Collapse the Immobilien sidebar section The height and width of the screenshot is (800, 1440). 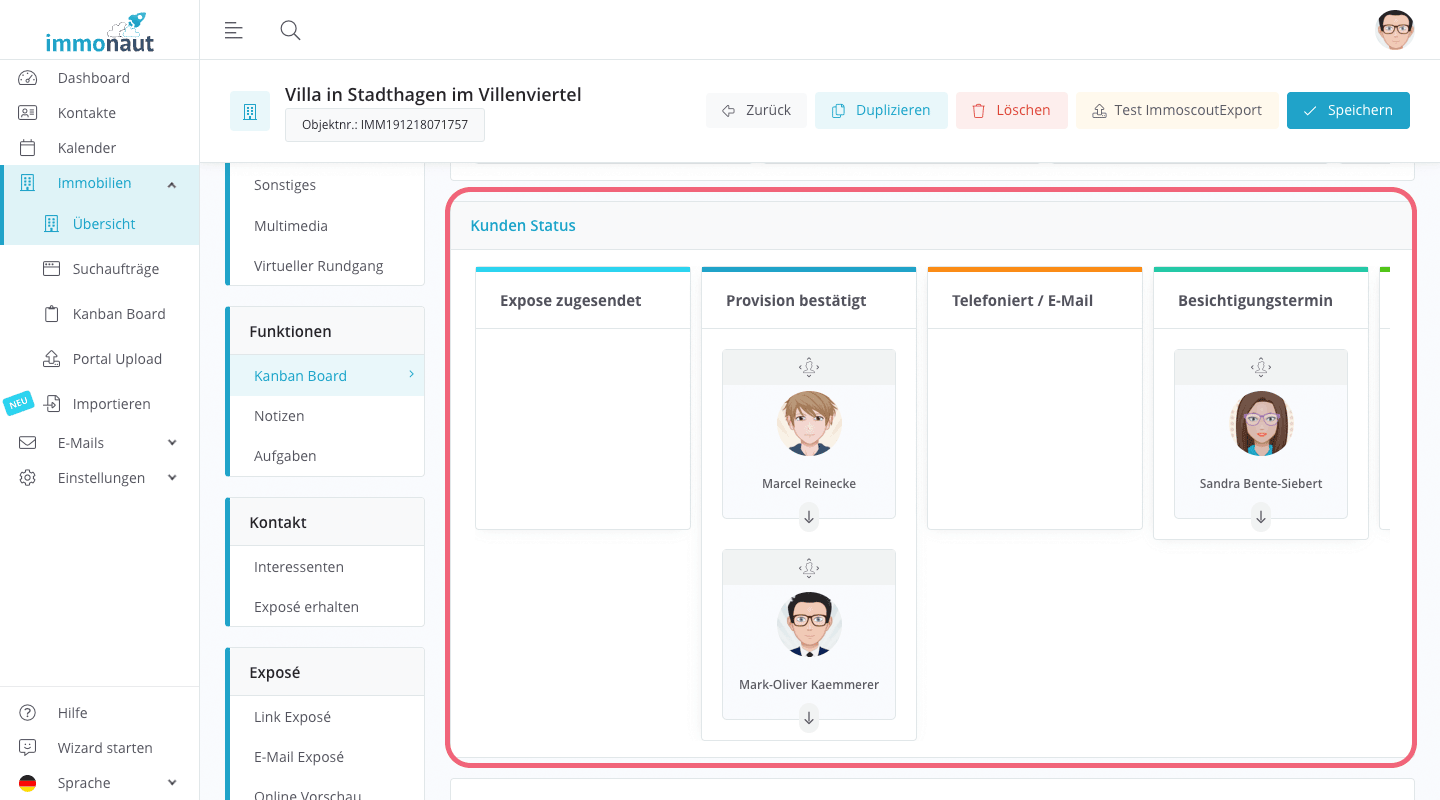tap(171, 183)
